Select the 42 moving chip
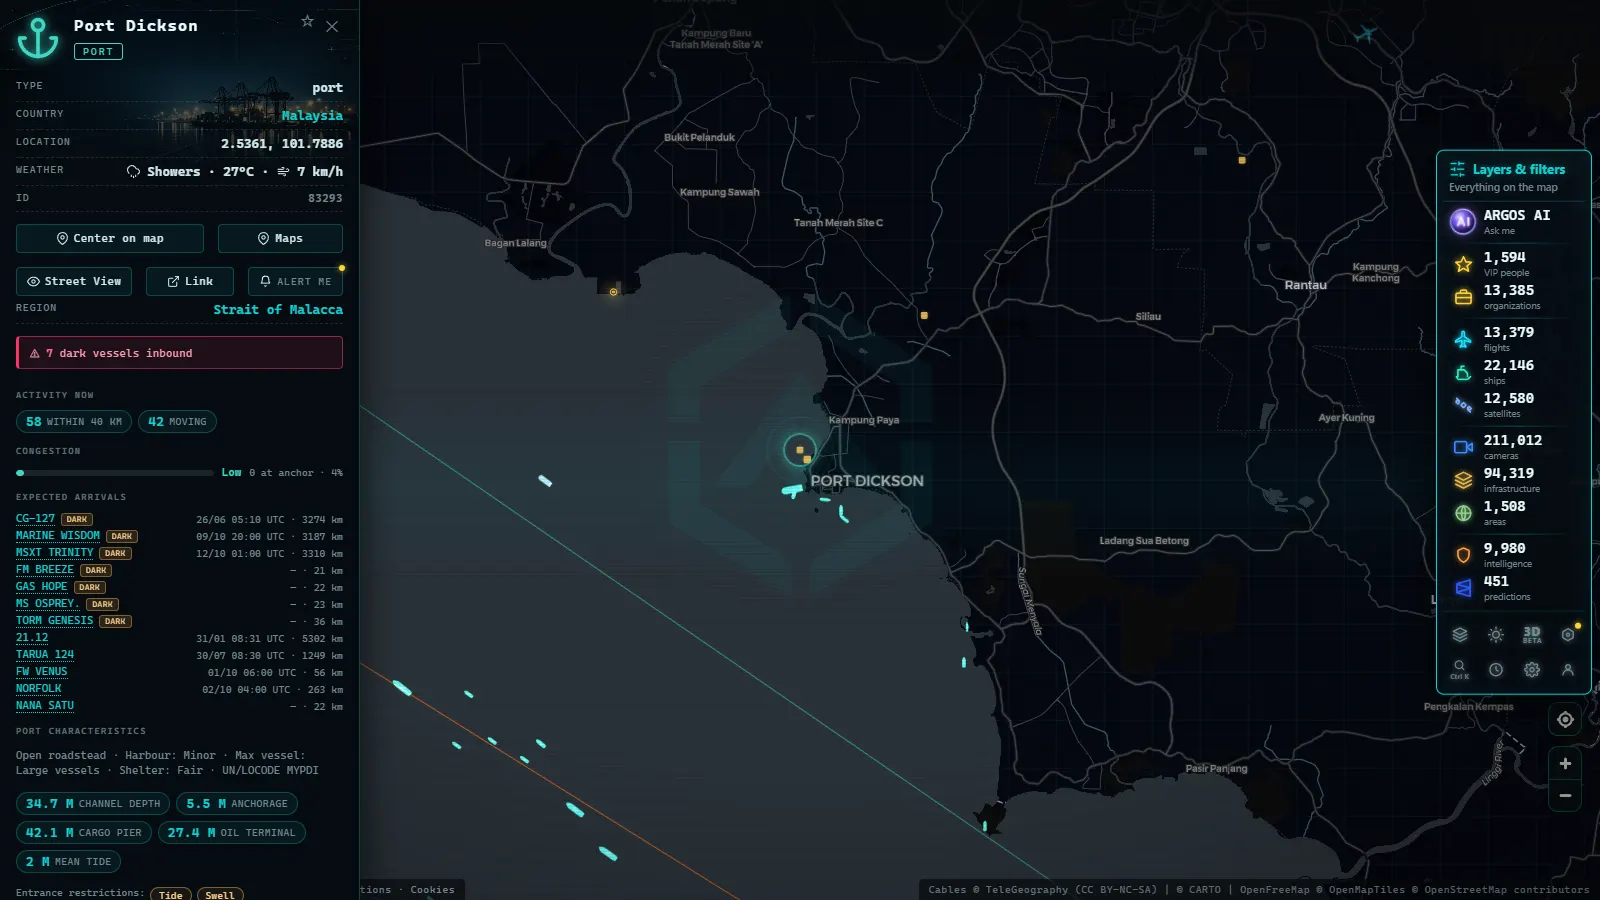Screen dimensions: 1600x900 [177, 422]
